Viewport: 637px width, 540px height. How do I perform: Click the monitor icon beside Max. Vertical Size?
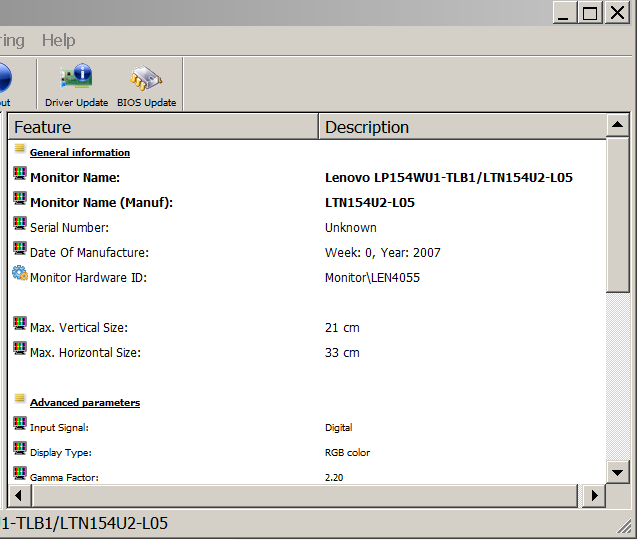(x=20, y=323)
